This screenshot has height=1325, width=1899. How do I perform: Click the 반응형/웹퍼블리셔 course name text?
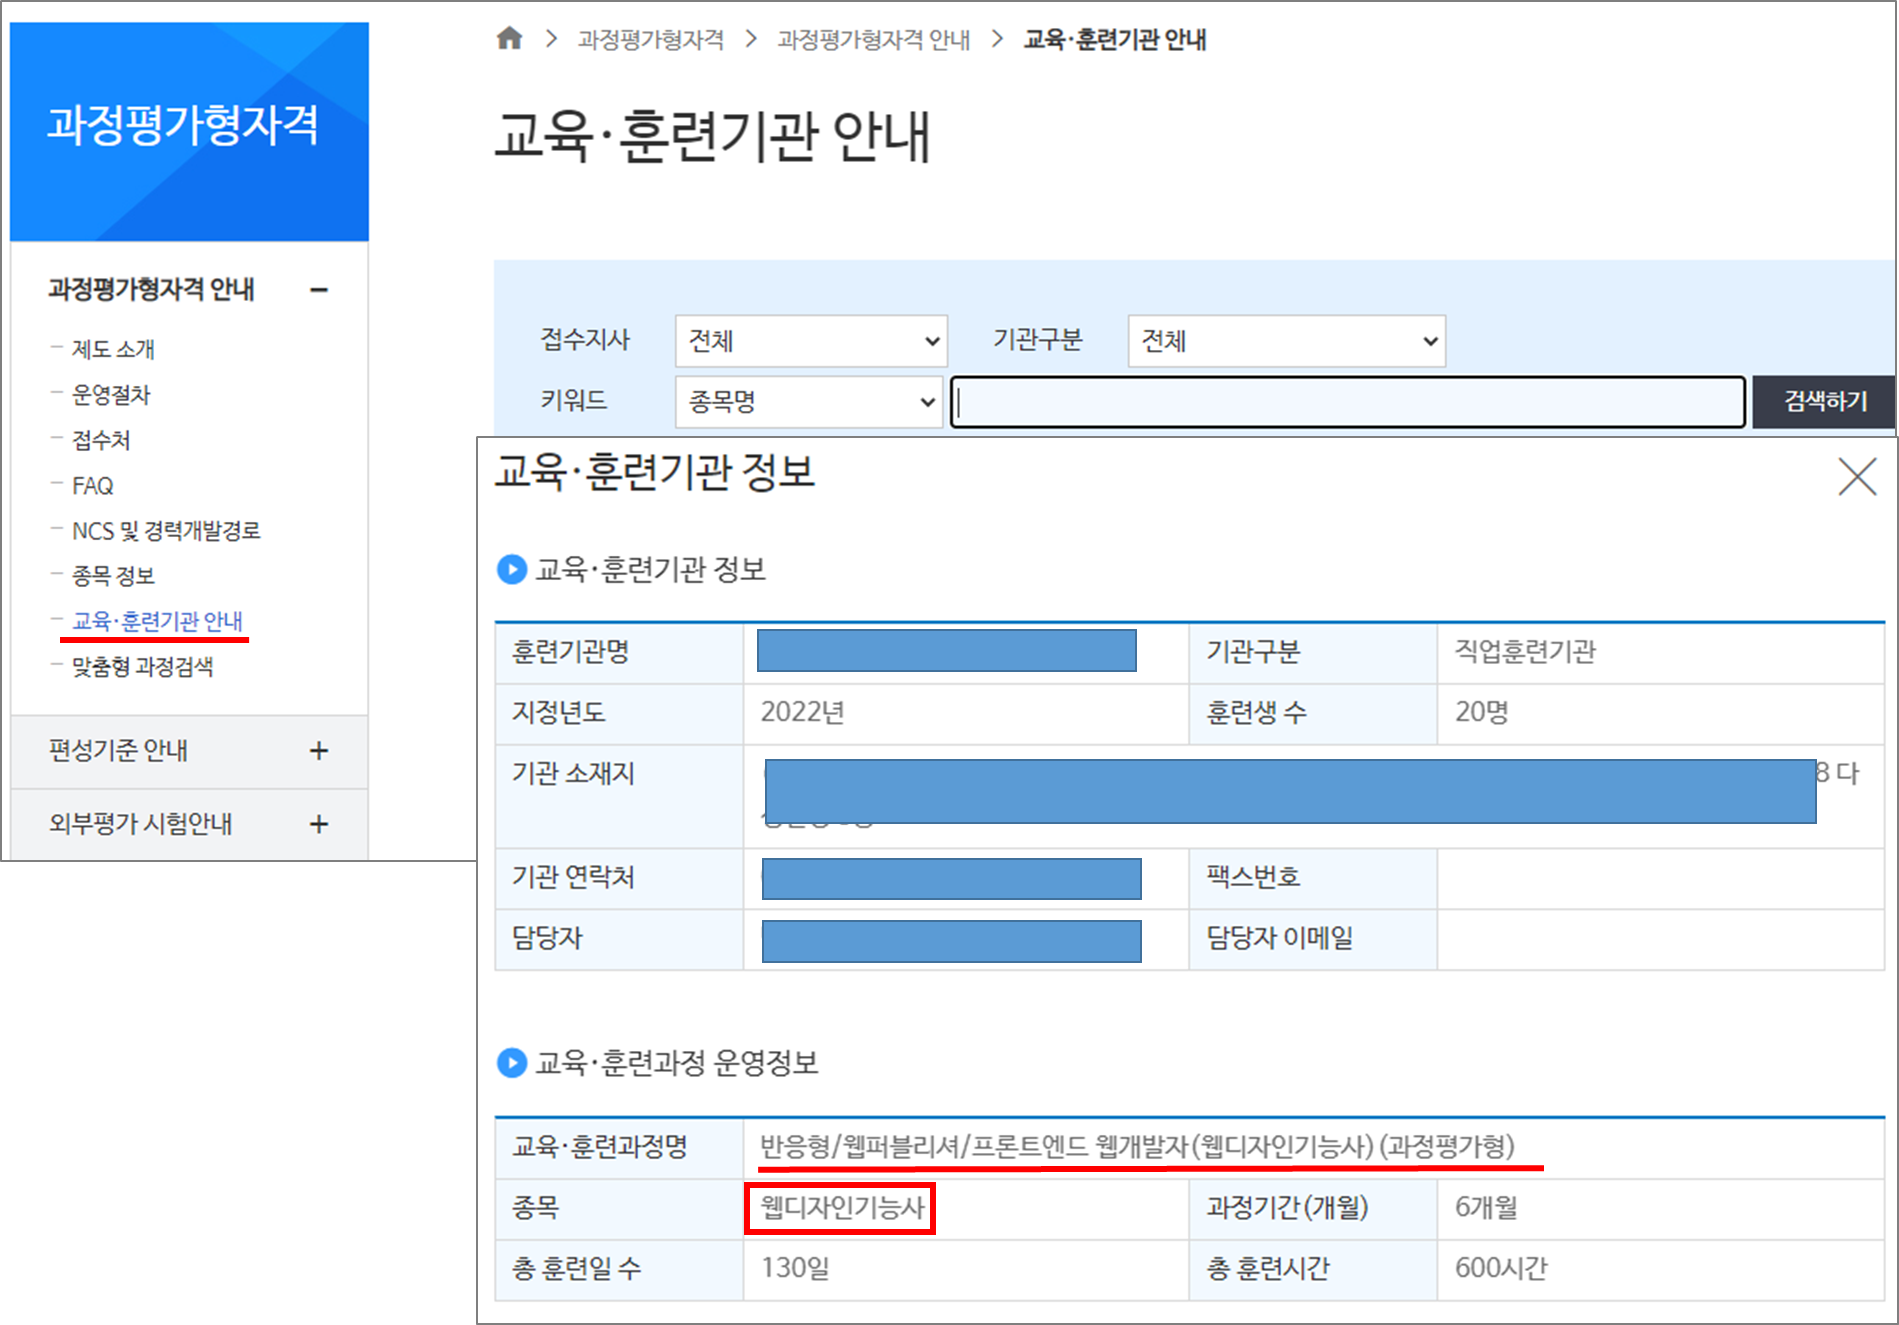click(x=1137, y=1146)
